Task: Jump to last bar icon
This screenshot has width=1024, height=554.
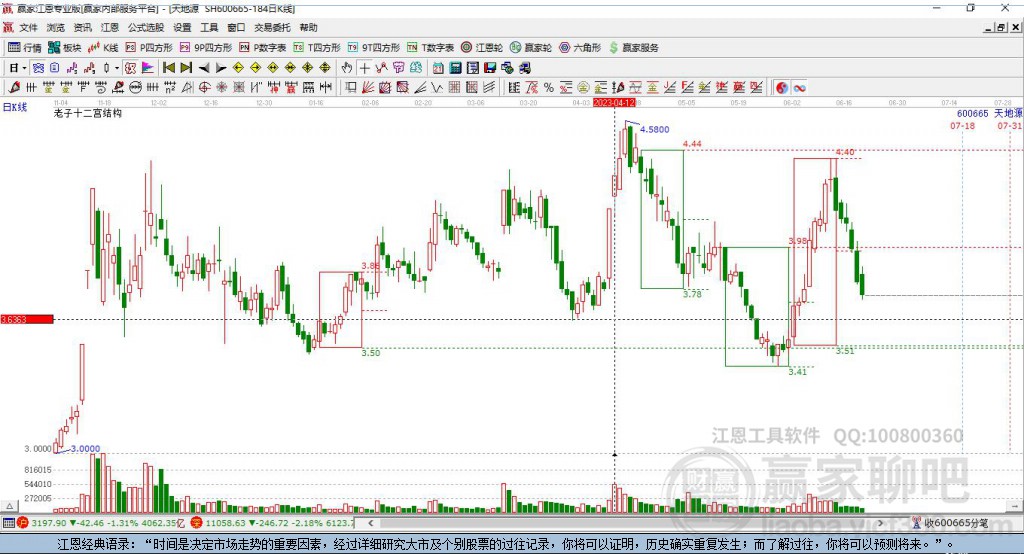Action: pyautogui.click(x=186, y=68)
